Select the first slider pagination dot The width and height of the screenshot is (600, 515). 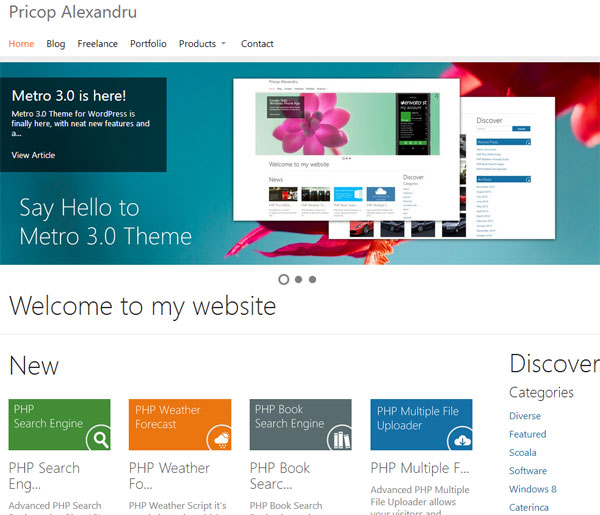pyautogui.click(x=284, y=280)
